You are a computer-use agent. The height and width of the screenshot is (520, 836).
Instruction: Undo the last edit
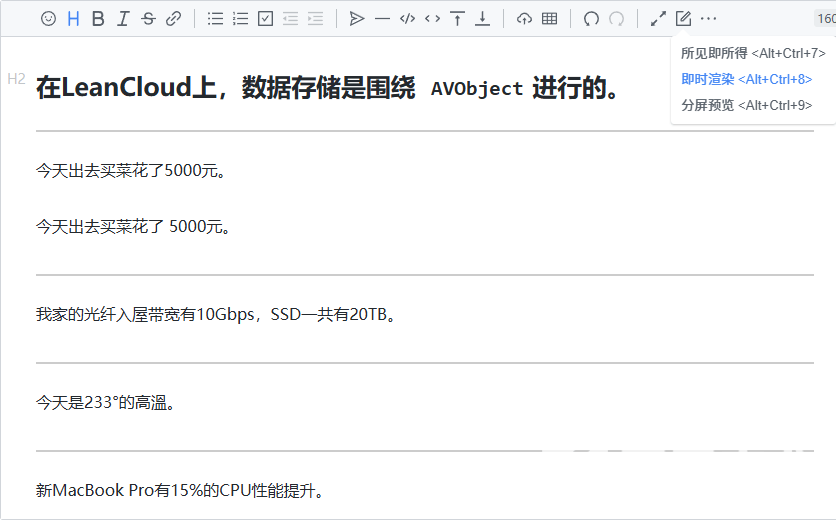coord(591,18)
